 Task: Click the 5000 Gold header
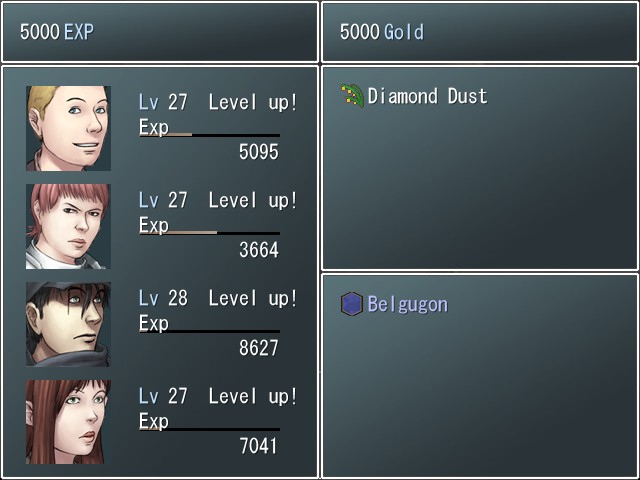coord(382,31)
